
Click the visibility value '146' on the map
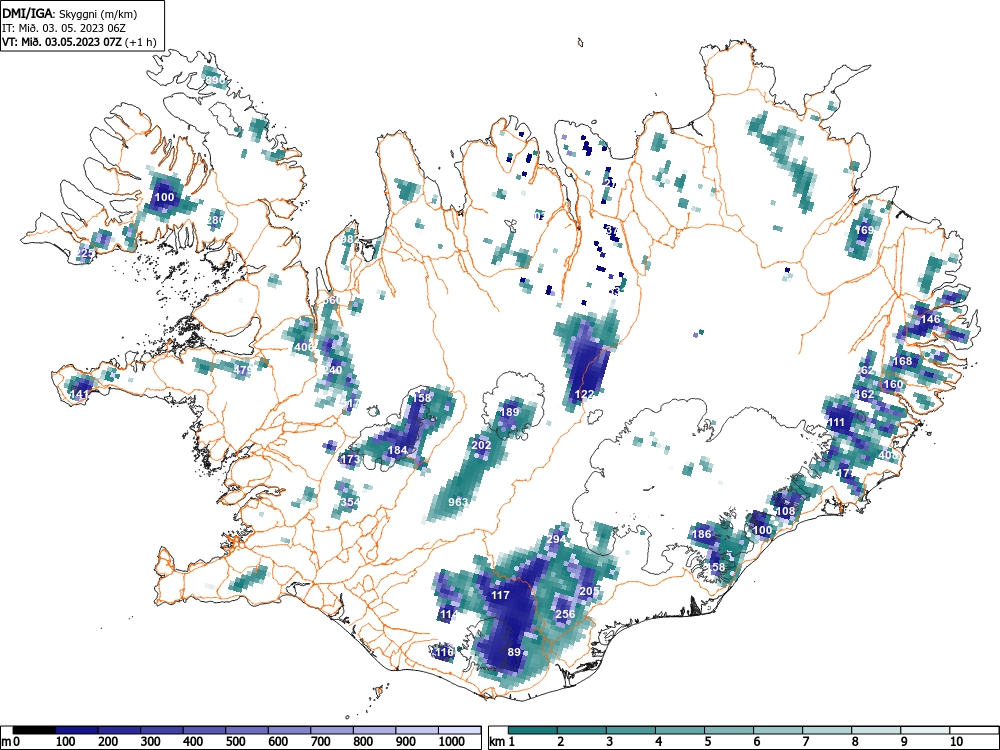(930, 319)
